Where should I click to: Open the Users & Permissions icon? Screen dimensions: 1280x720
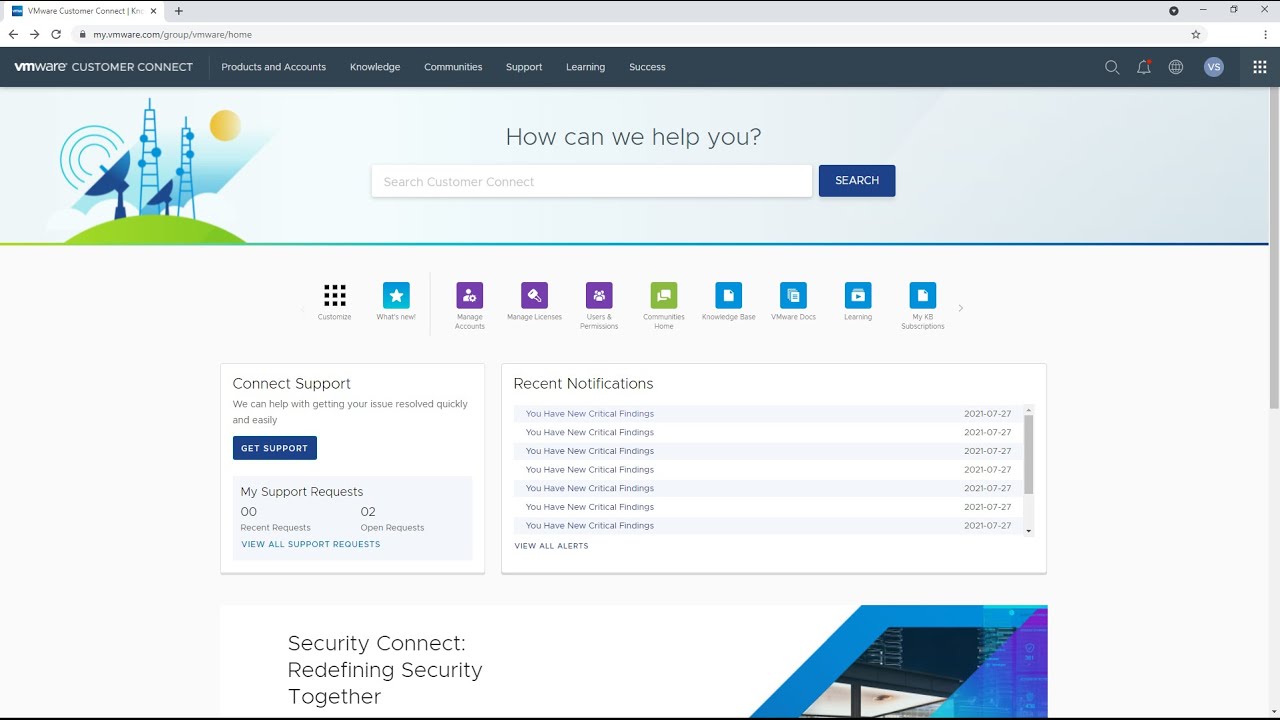599,295
